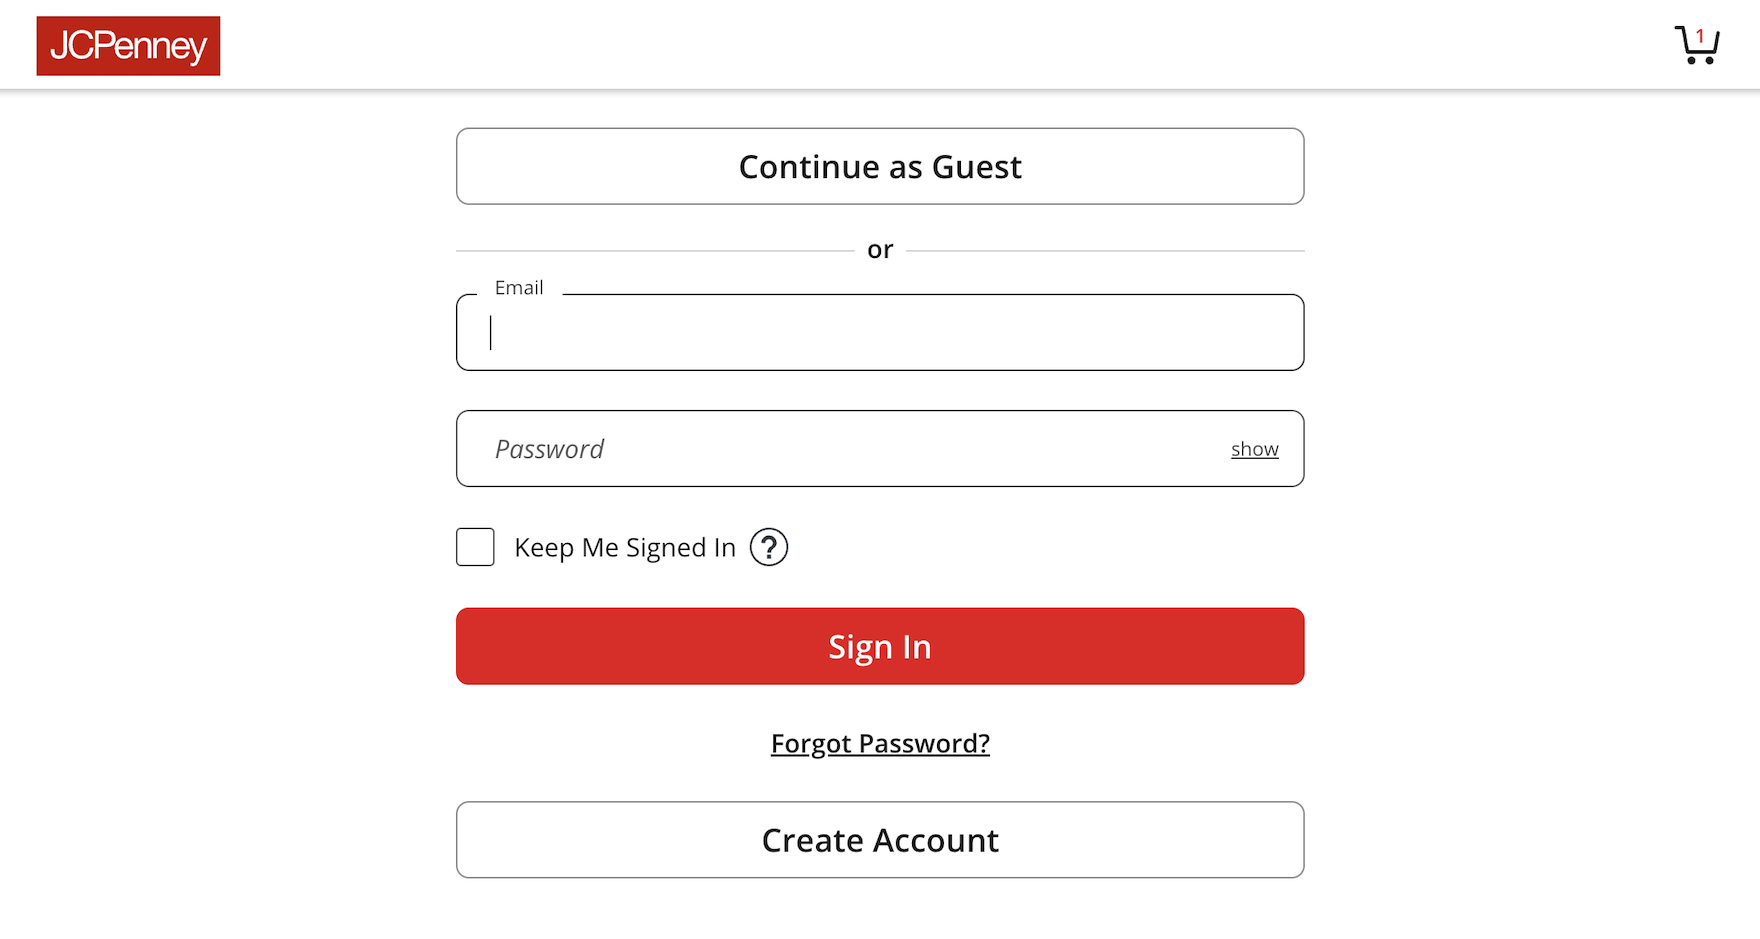Click the "Keep Me Signed In" label text
Viewport: 1760px width, 939px height.
625,548
